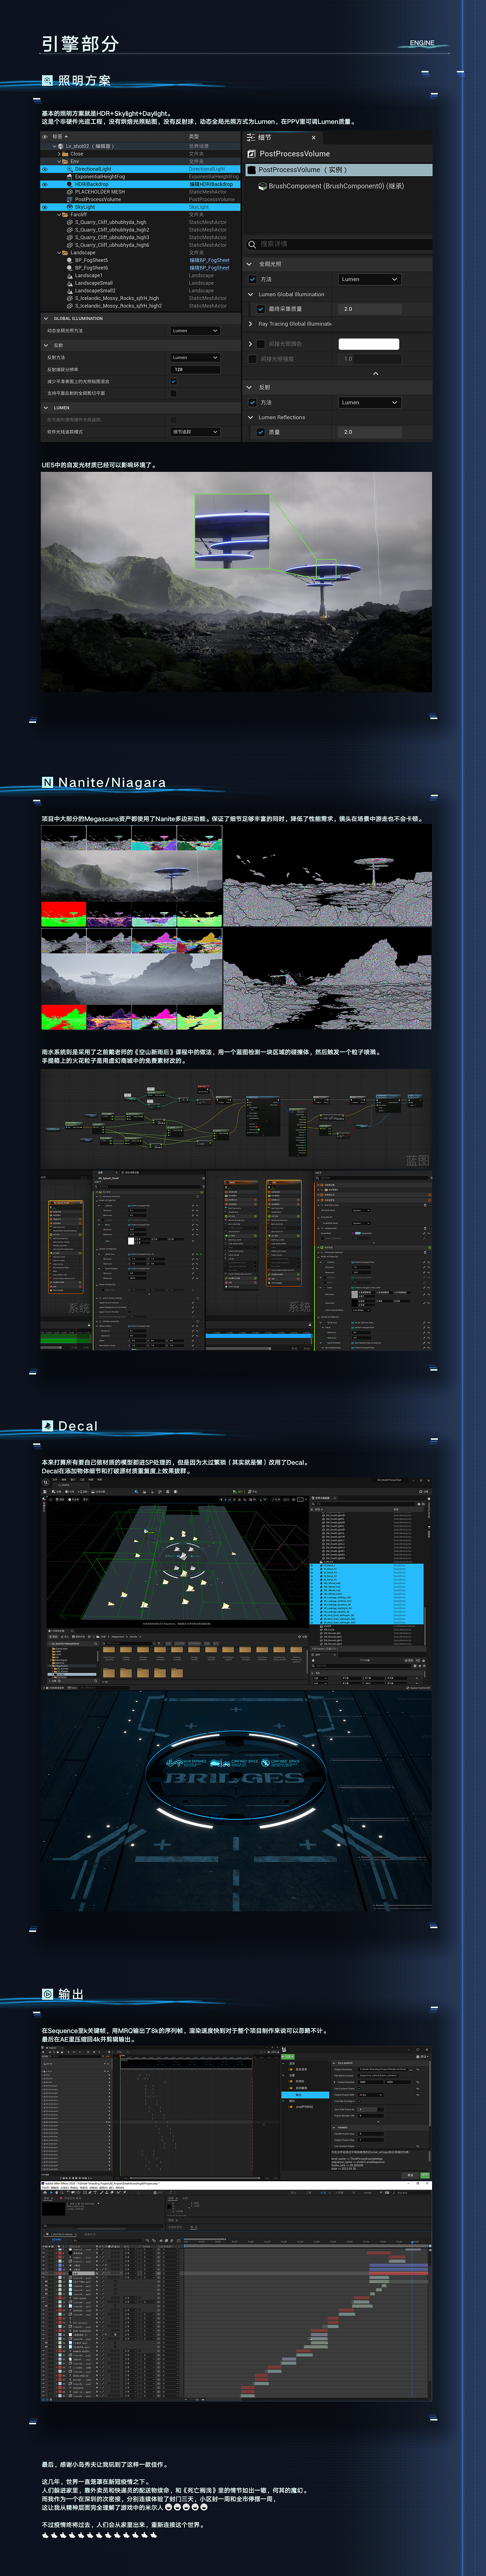Viewport: 486px width, 2576px height.
Task: Uncheck the 质量 checkbox under Lumen Reflections
Action: tap(261, 432)
